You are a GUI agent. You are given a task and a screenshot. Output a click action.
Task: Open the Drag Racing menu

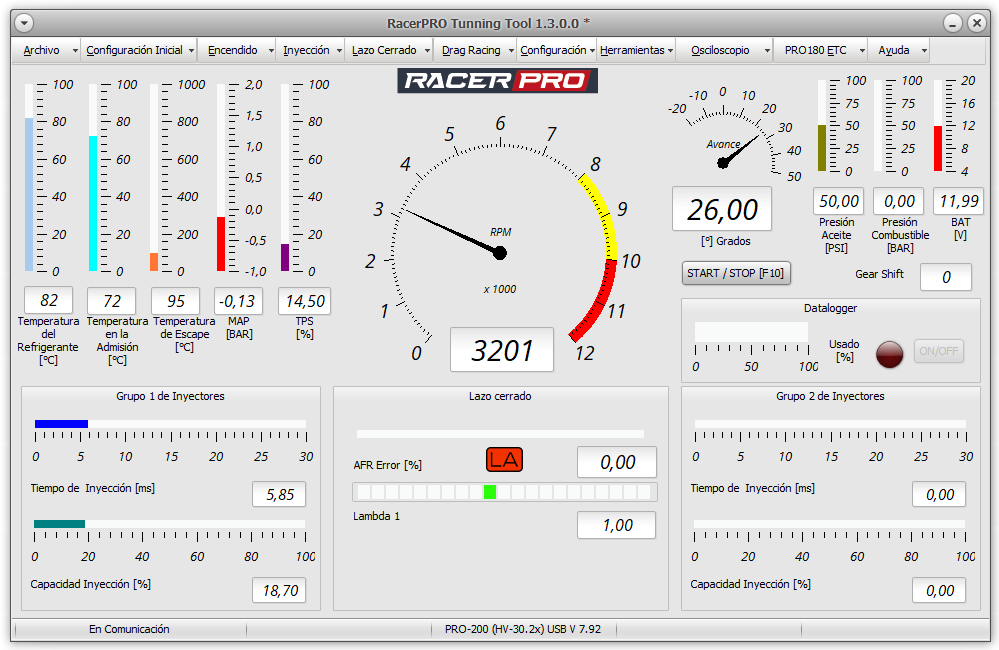pyautogui.click(x=471, y=50)
